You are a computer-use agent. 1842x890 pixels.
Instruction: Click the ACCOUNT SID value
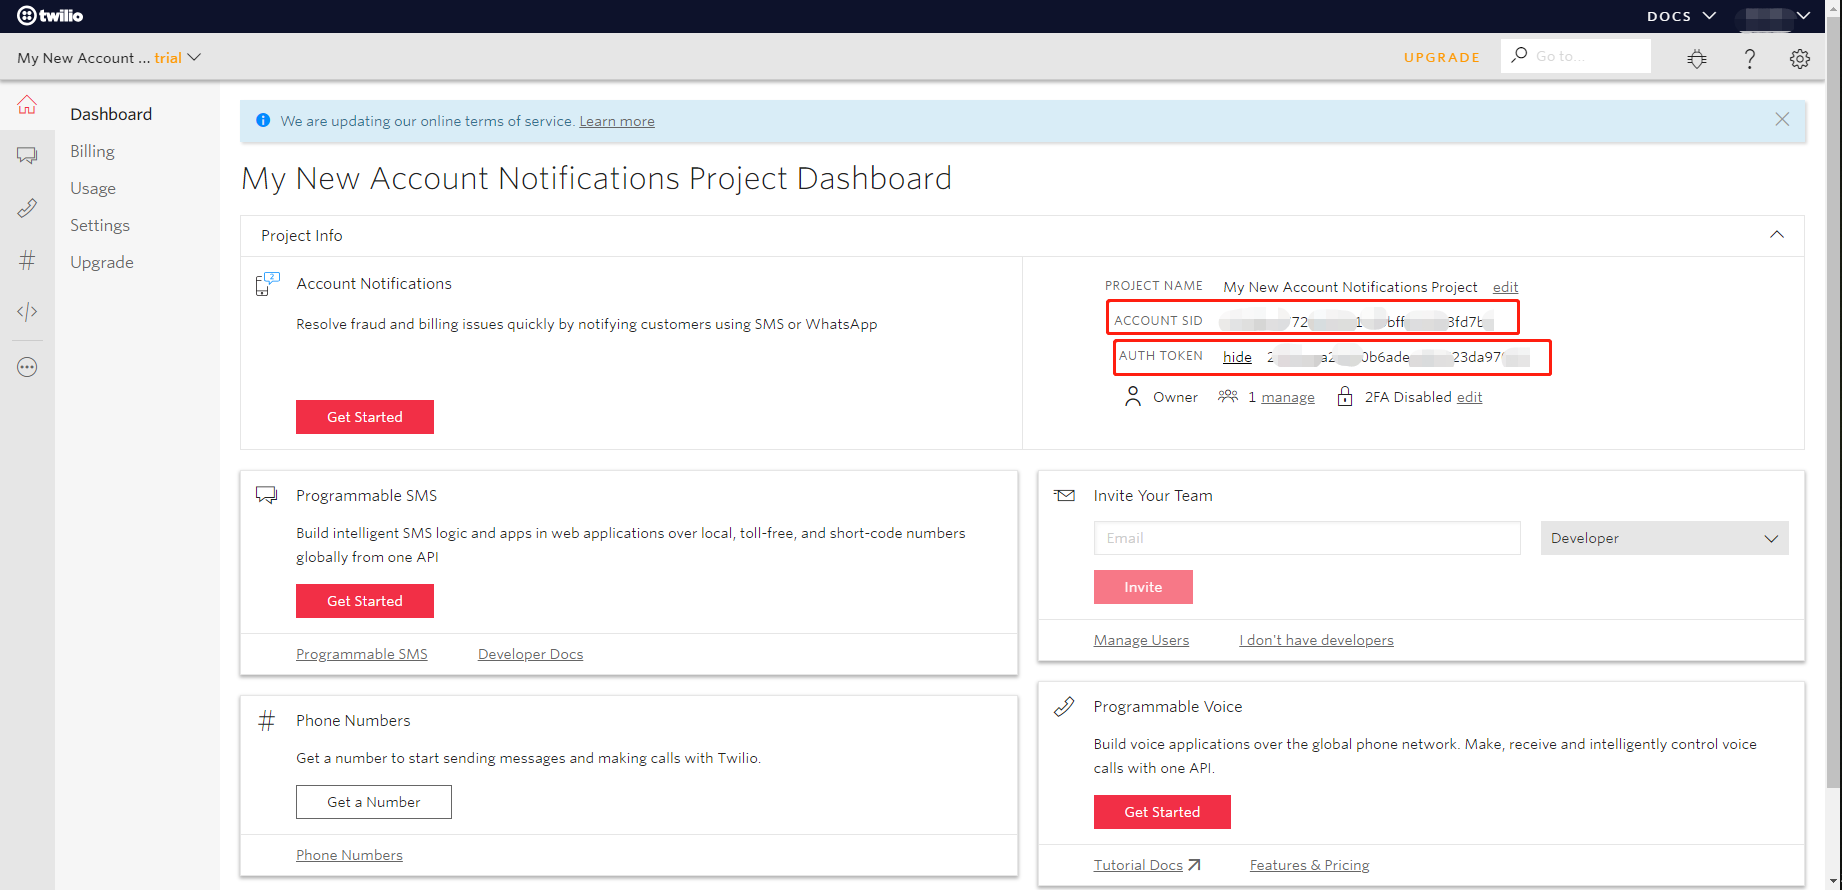(1357, 321)
